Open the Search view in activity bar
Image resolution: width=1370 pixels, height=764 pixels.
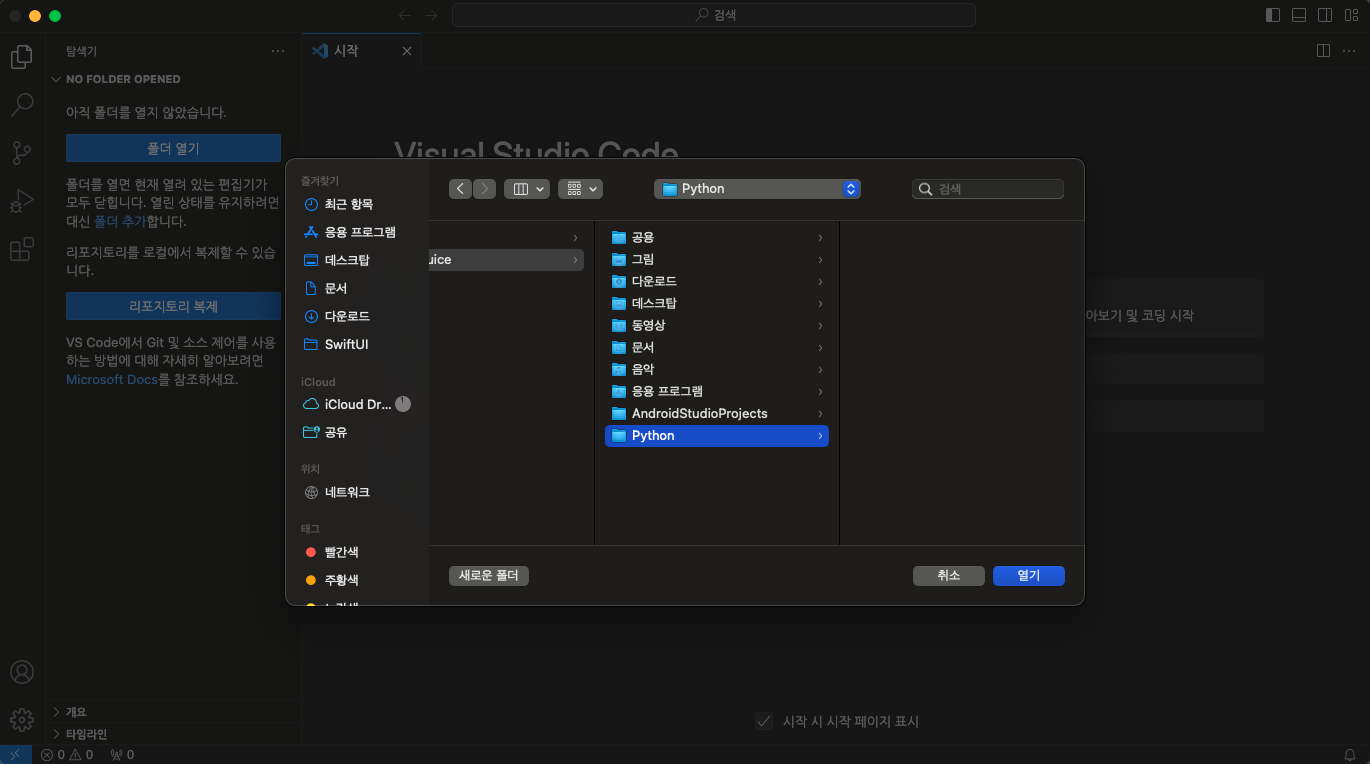22,104
